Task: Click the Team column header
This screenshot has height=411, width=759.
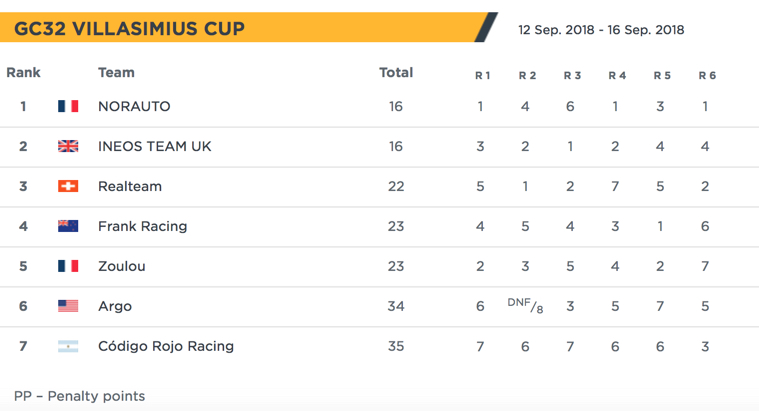Action: pos(116,73)
